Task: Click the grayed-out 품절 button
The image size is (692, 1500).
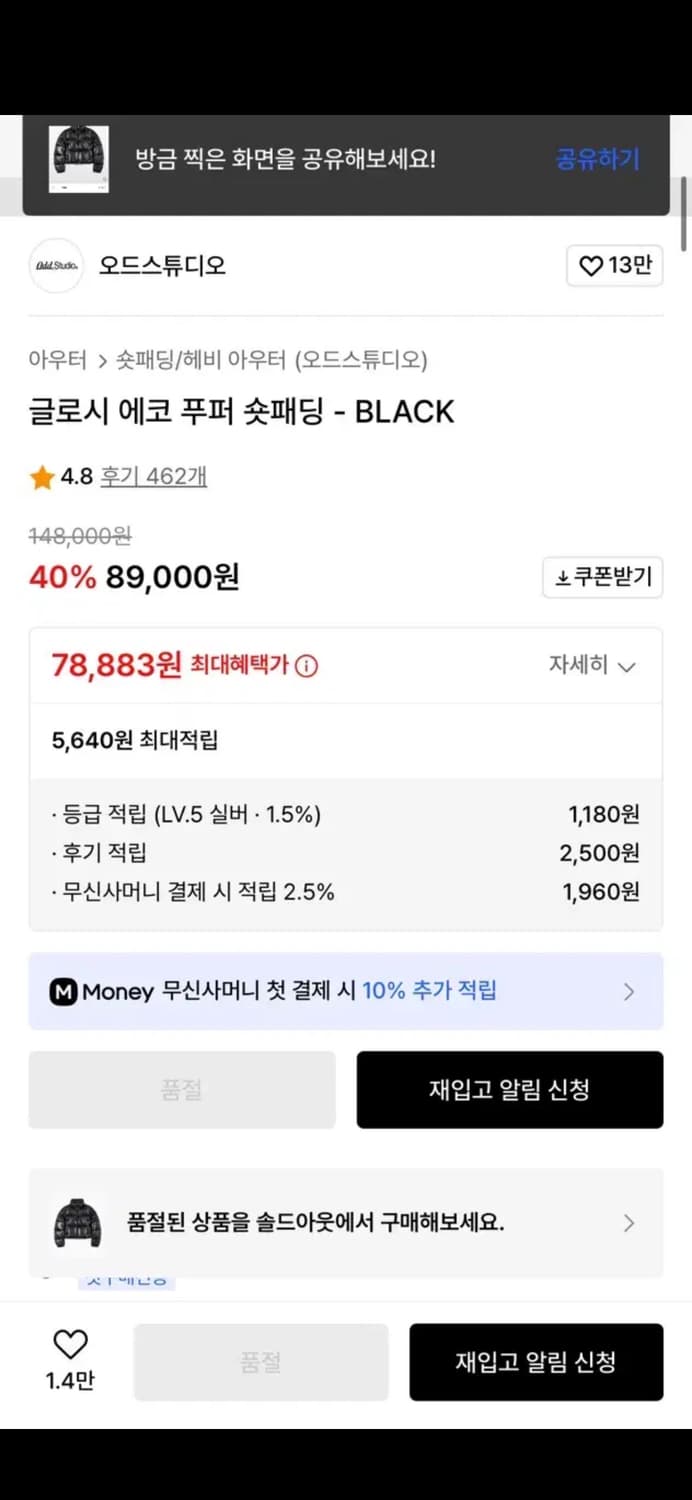Action: 182,1090
